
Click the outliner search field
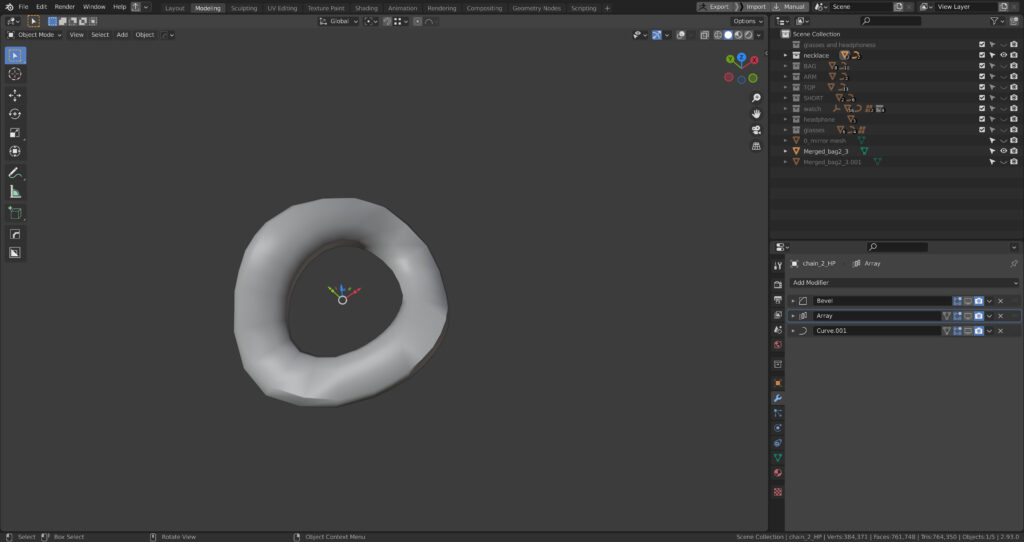[x=890, y=21]
